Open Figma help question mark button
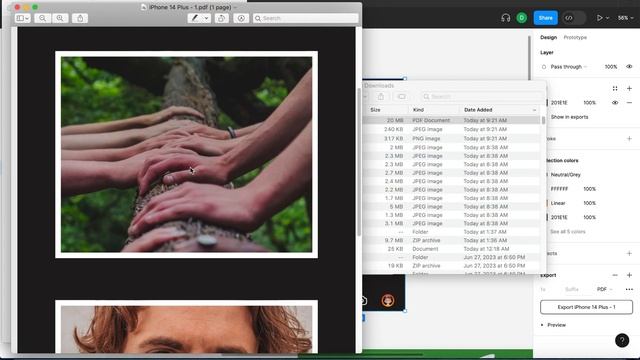Screen dimensions: 640x360 point(622,340)
